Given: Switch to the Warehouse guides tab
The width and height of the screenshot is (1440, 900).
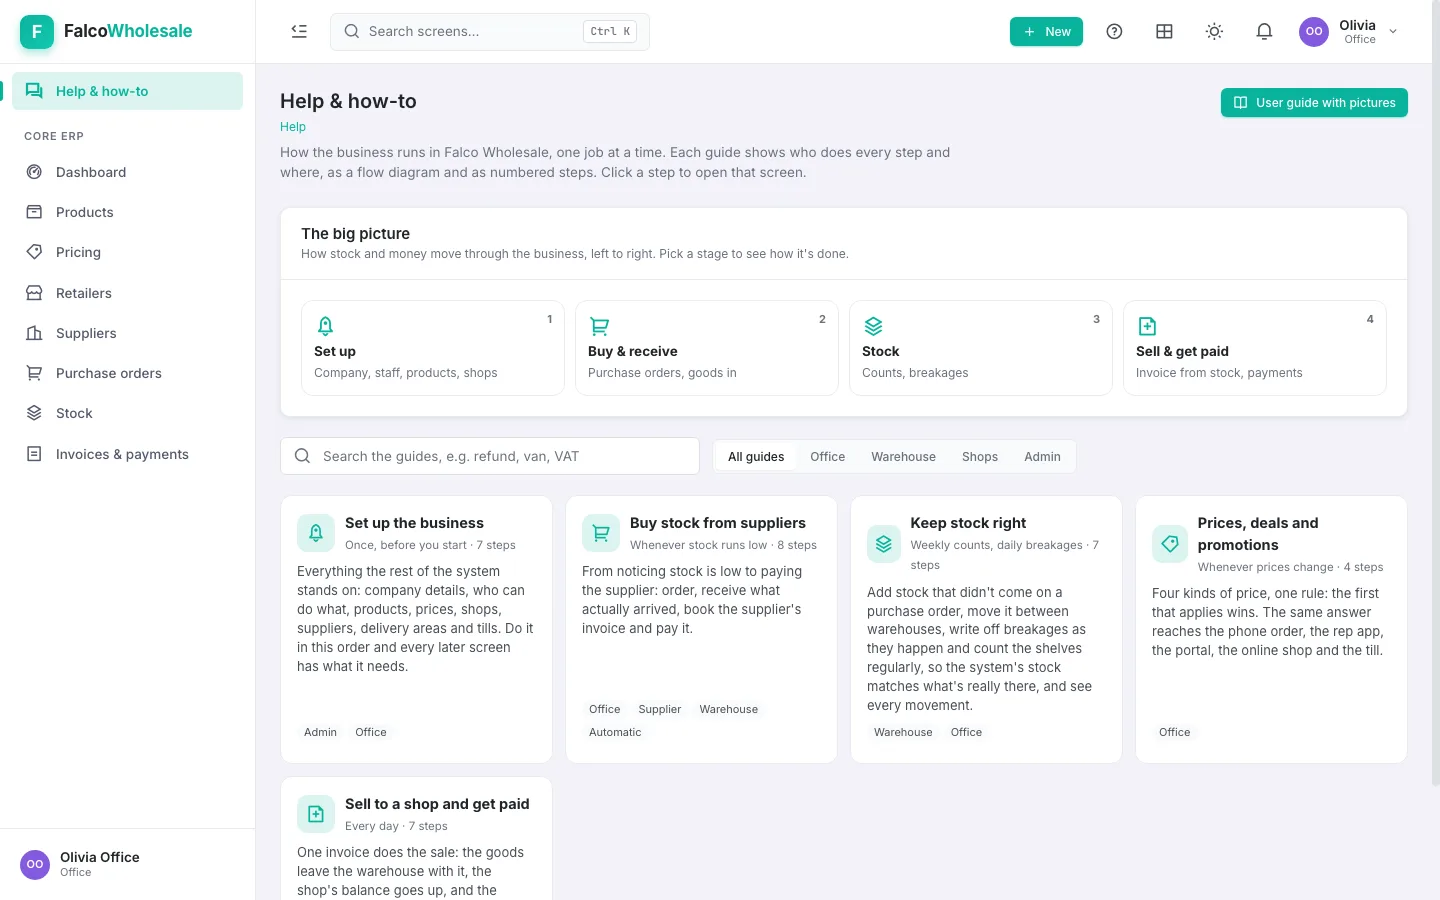Looking at the screenshot, I should pyautogui.click(x=903, y=456).
